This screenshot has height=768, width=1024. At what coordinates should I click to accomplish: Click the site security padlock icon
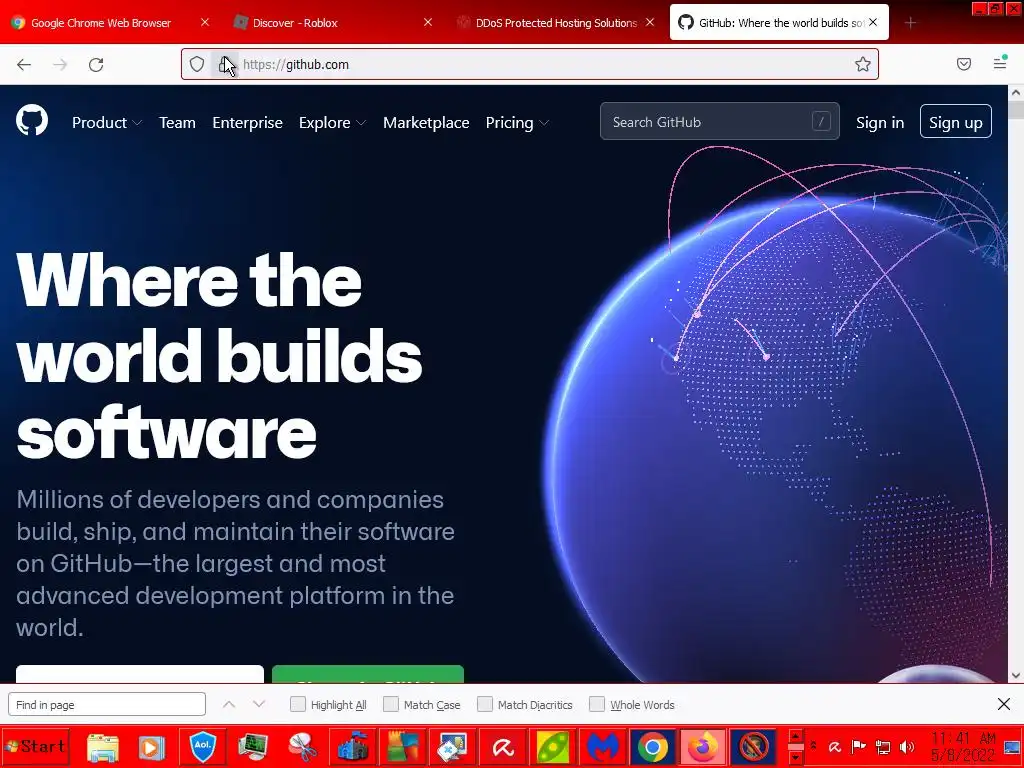pyautogui.click(x=224, y=64)
